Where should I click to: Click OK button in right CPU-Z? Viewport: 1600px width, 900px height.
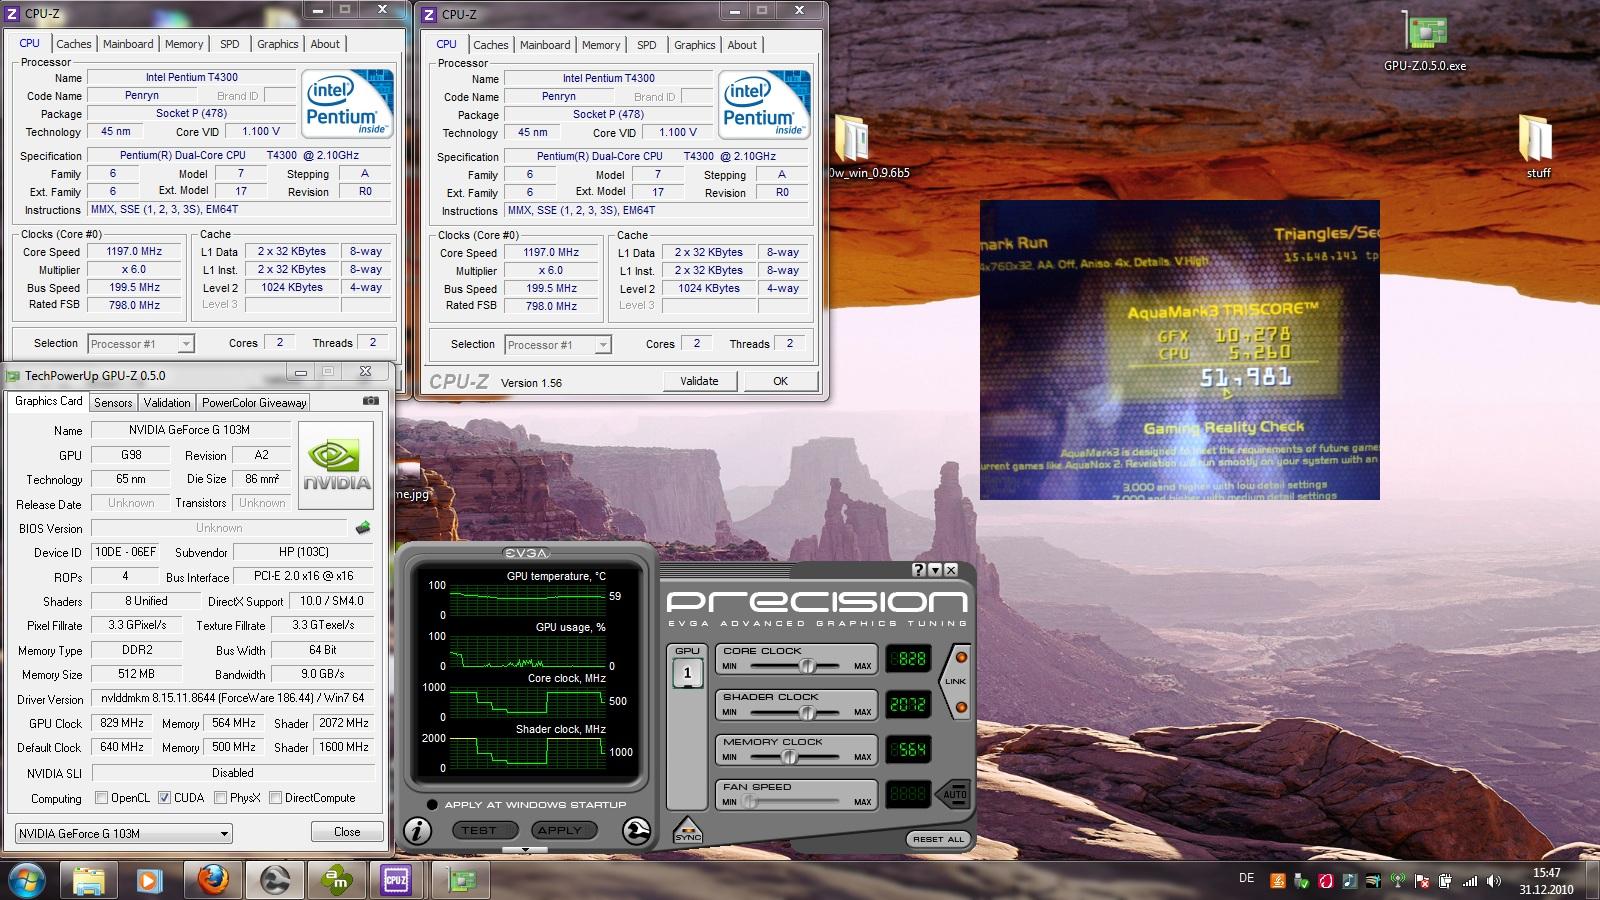[x=780, y=381]
